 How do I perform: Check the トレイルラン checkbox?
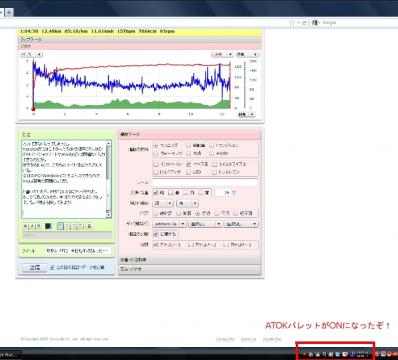tap(214, 172)
